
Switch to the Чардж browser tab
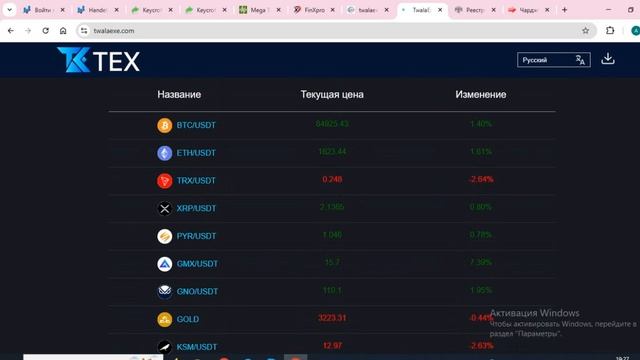point(529,10)
